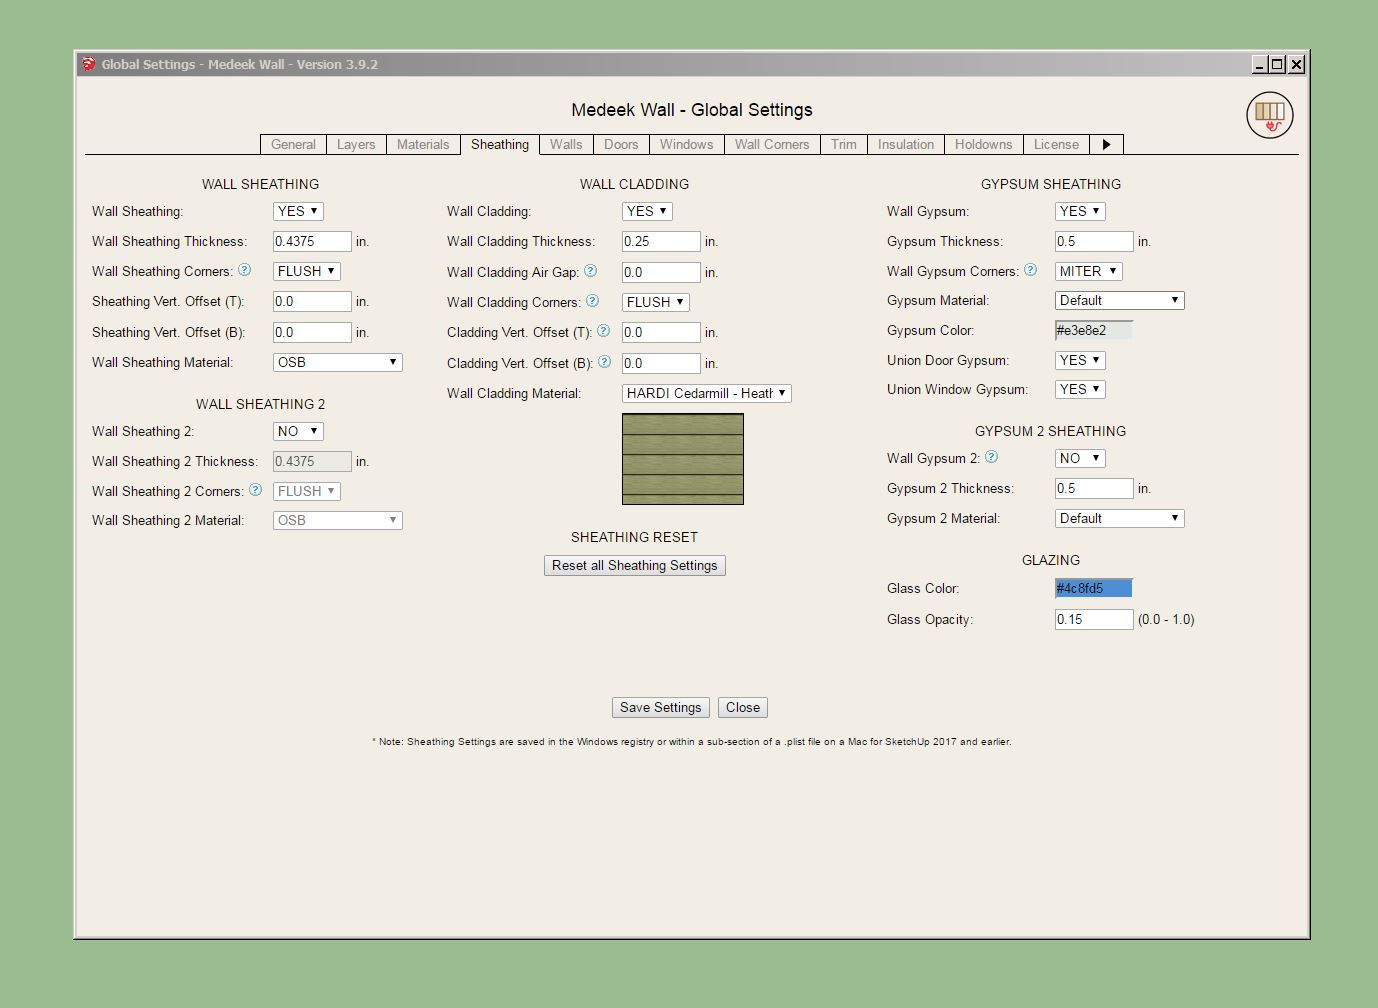Click help icon for Cladding Vert. Offset (B)
This screenshot has width=1378, height=1008.
605,362
